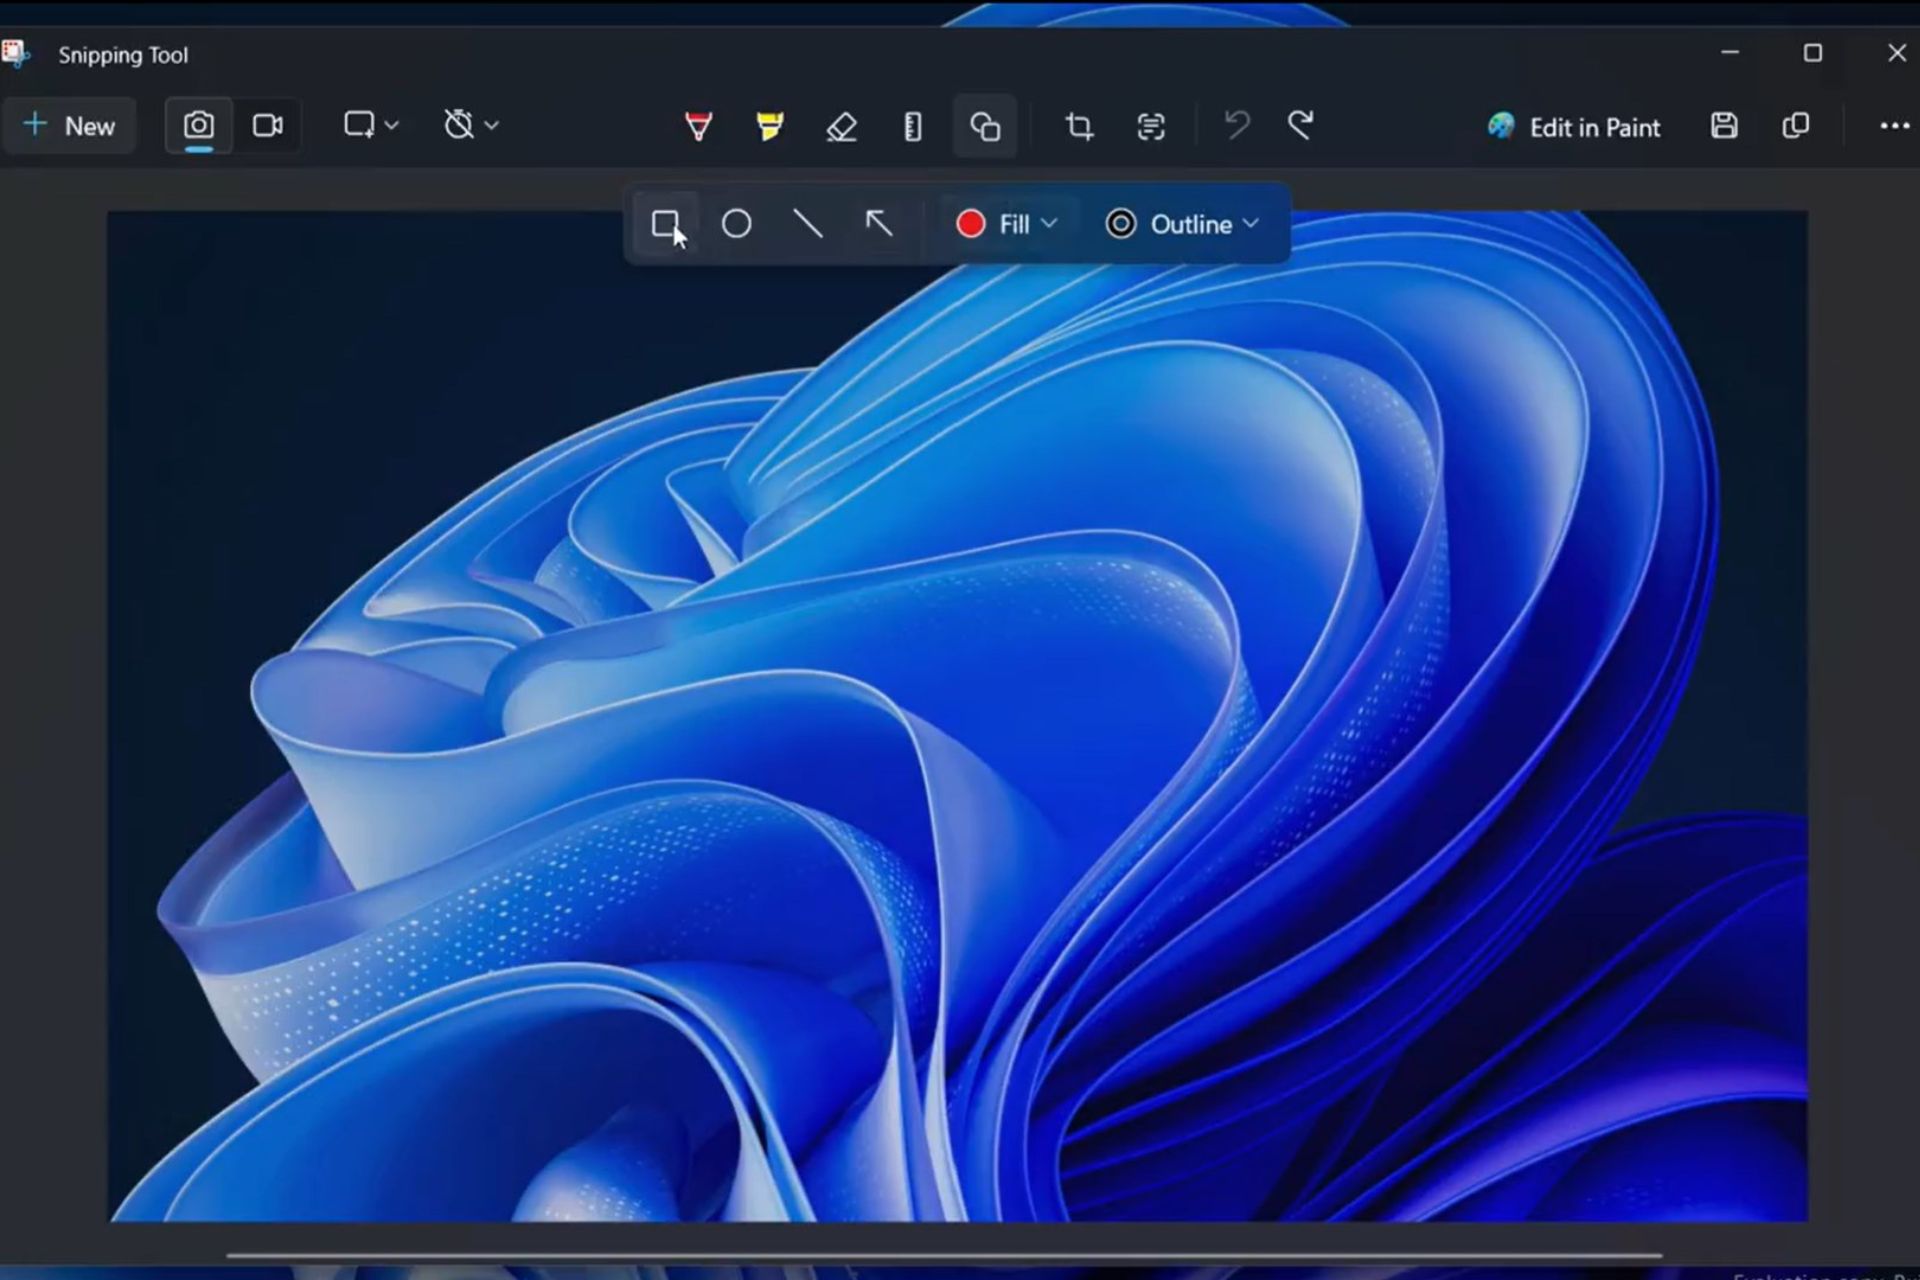Viewport: 1920px width, 1280px height.
Task: Open the See more three-dot menu
Action: pos(1894,126)
